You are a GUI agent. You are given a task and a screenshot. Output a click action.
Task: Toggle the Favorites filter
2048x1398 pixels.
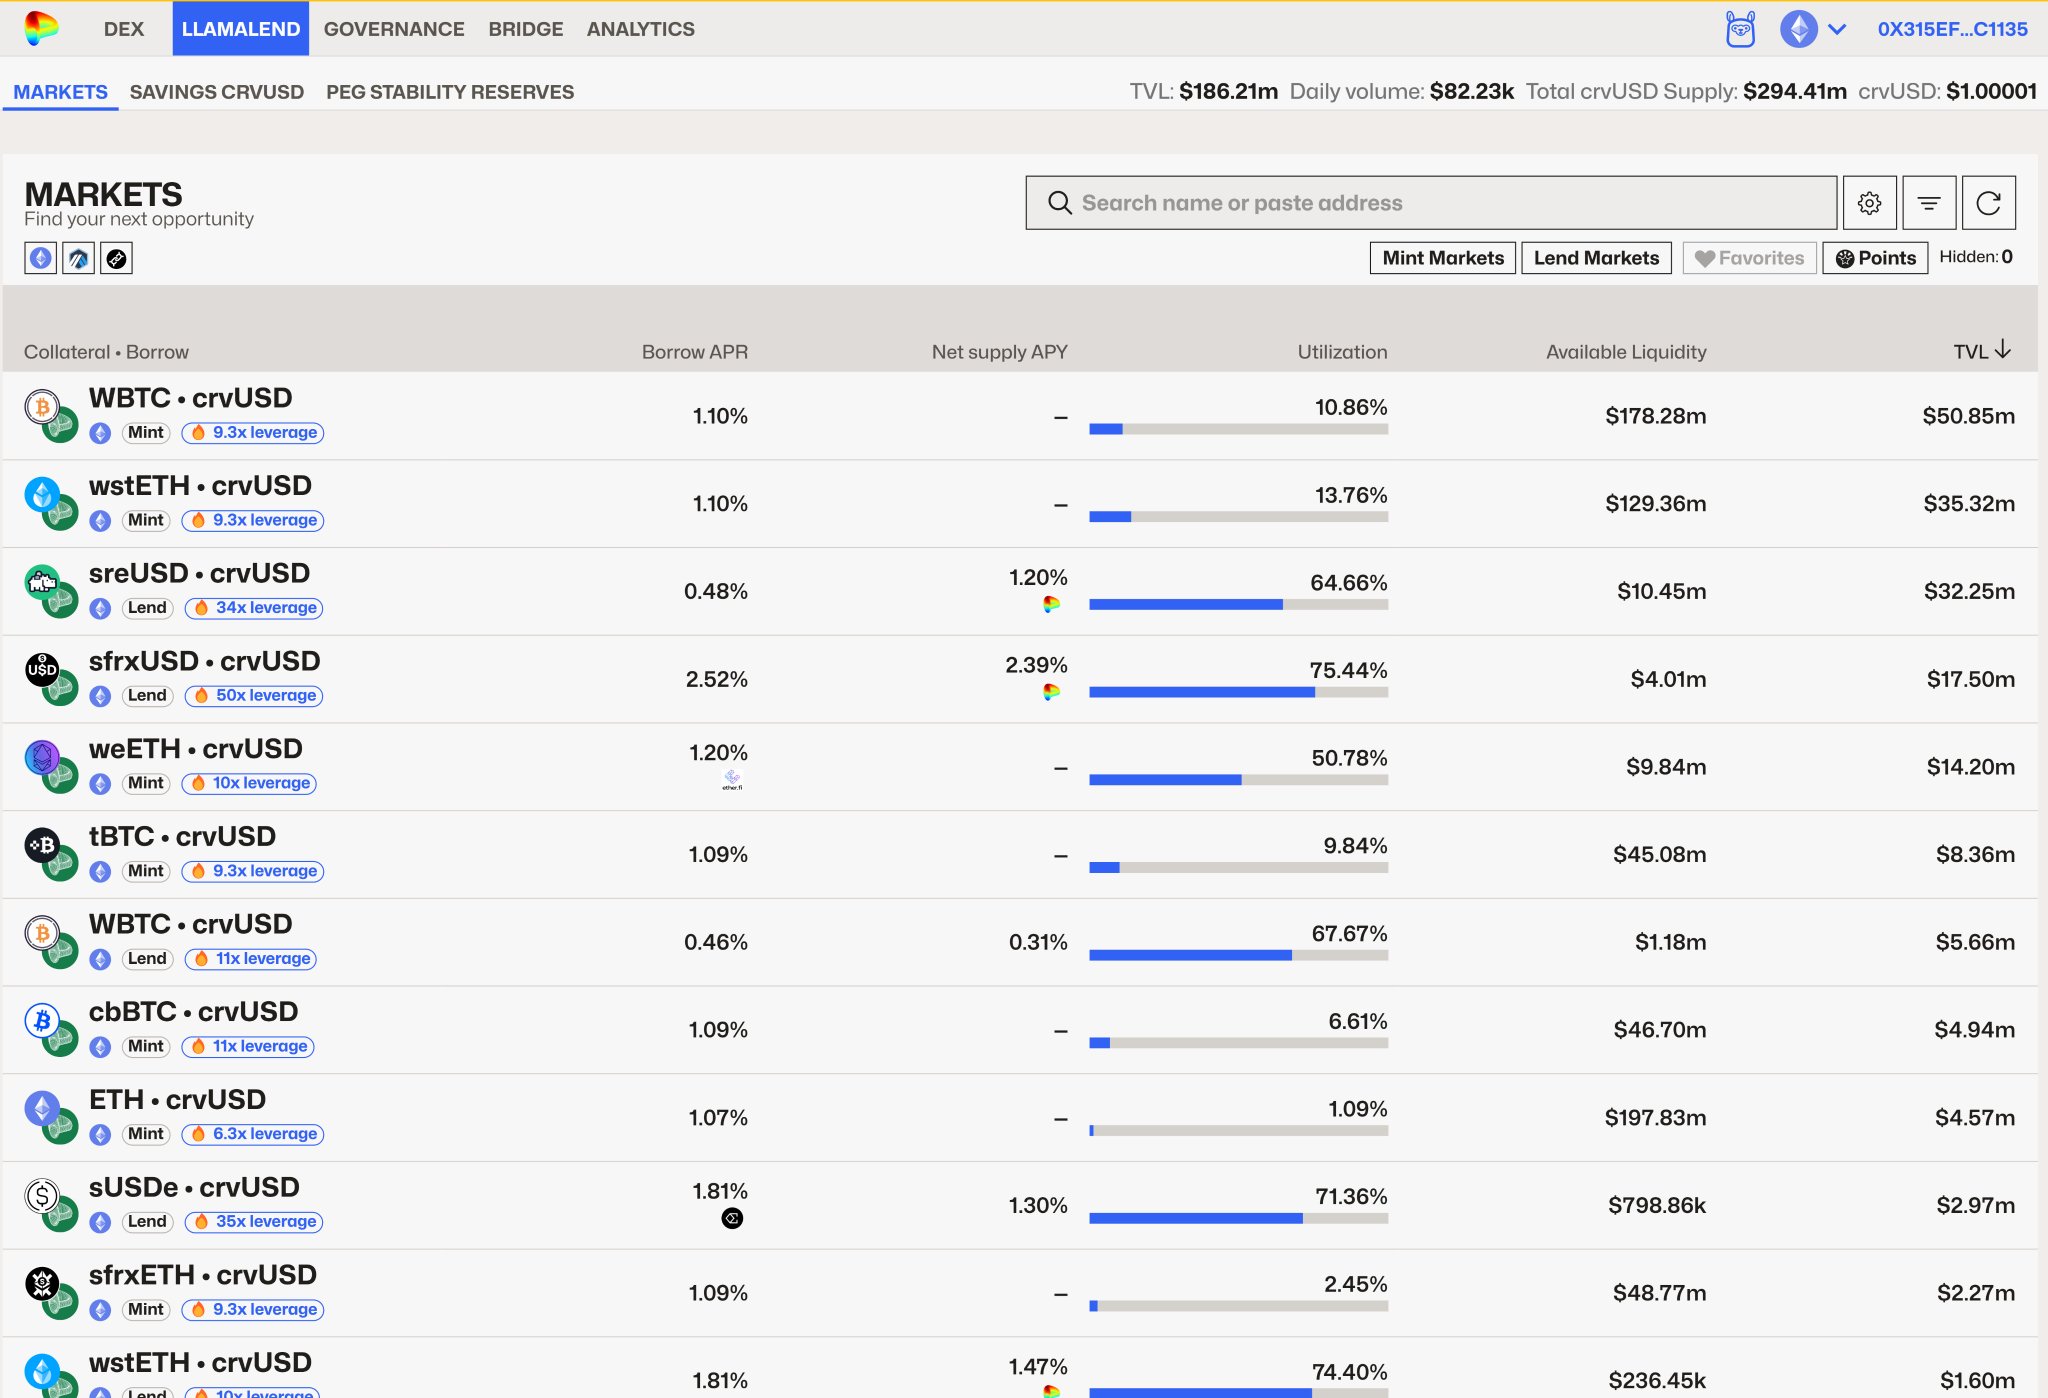point(1749,258)
